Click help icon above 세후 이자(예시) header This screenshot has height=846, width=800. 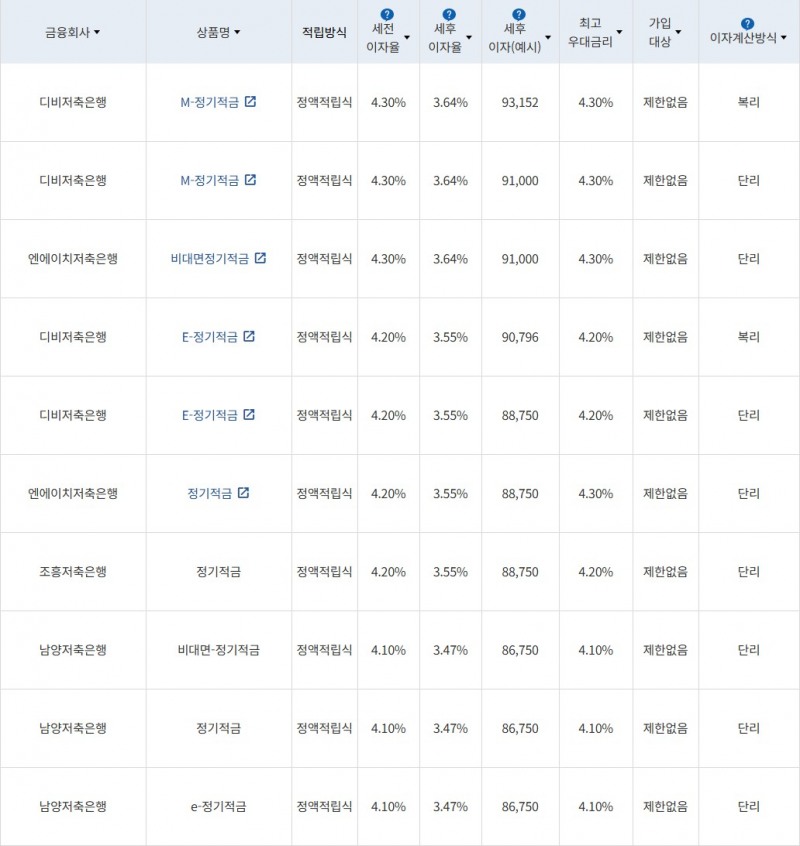520,15
